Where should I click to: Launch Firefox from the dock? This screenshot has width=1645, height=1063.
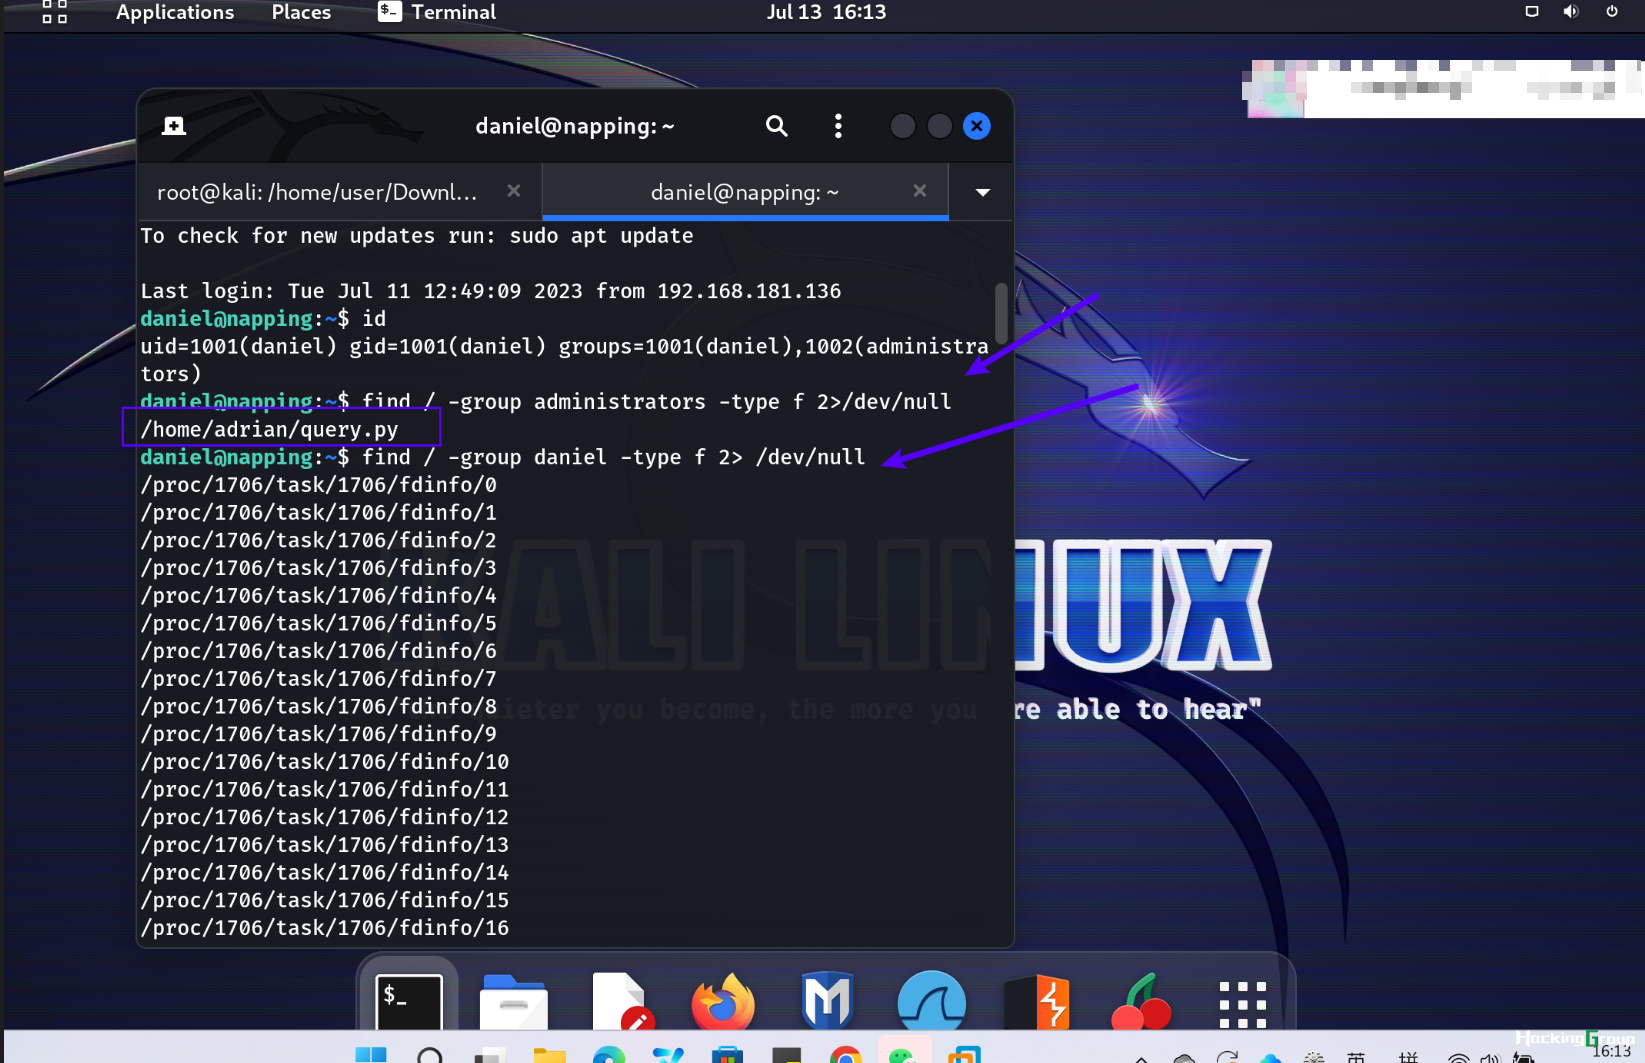(x=723, y=1001)
